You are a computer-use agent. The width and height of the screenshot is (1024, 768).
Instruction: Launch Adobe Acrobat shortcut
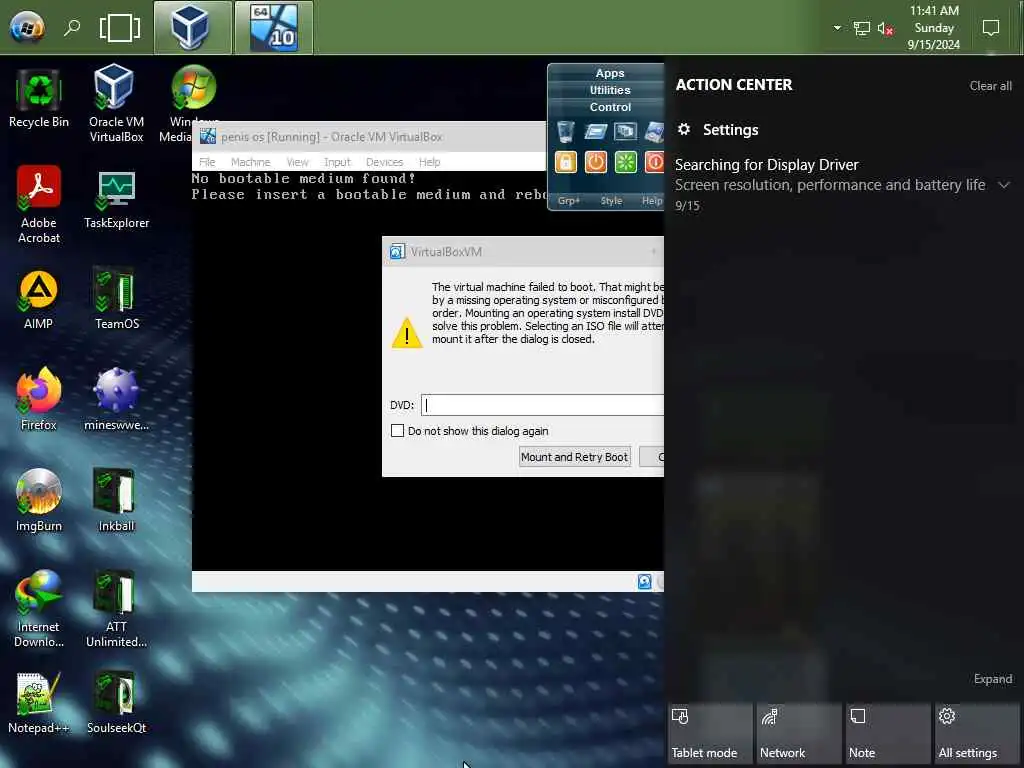pos(39,204)
